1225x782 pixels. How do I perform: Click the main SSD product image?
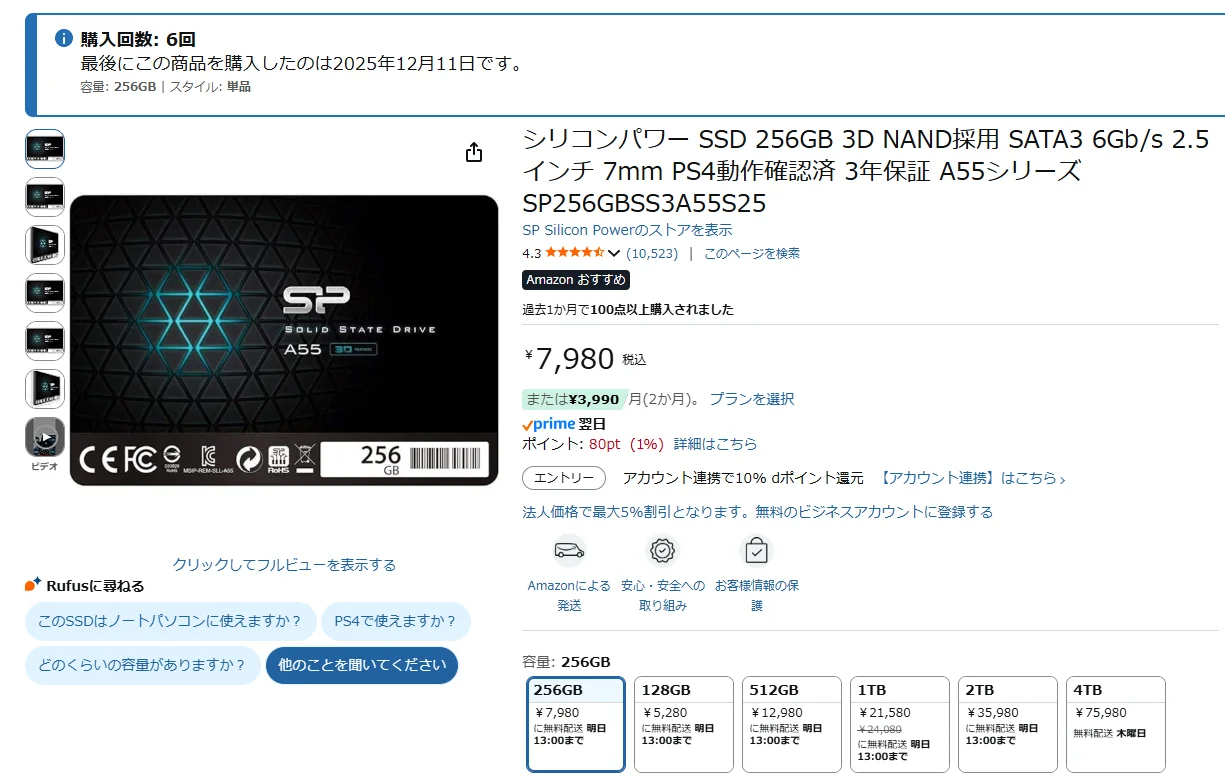point(284,340)
